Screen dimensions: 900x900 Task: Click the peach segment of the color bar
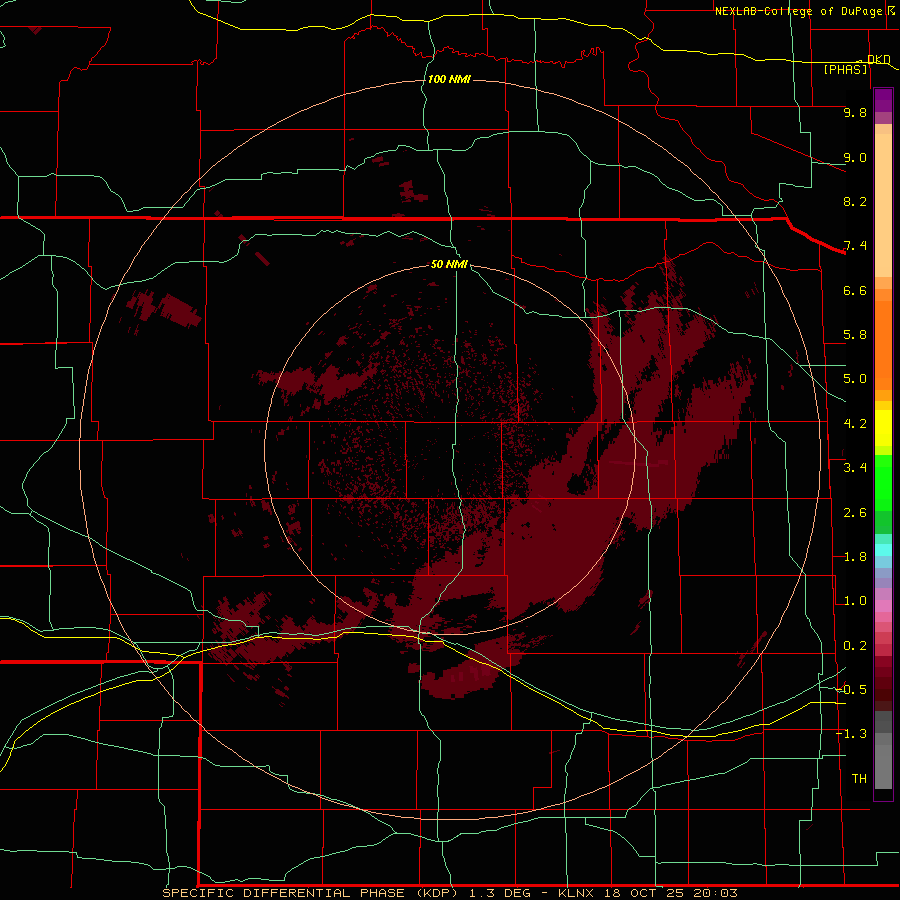pos(883,205)
